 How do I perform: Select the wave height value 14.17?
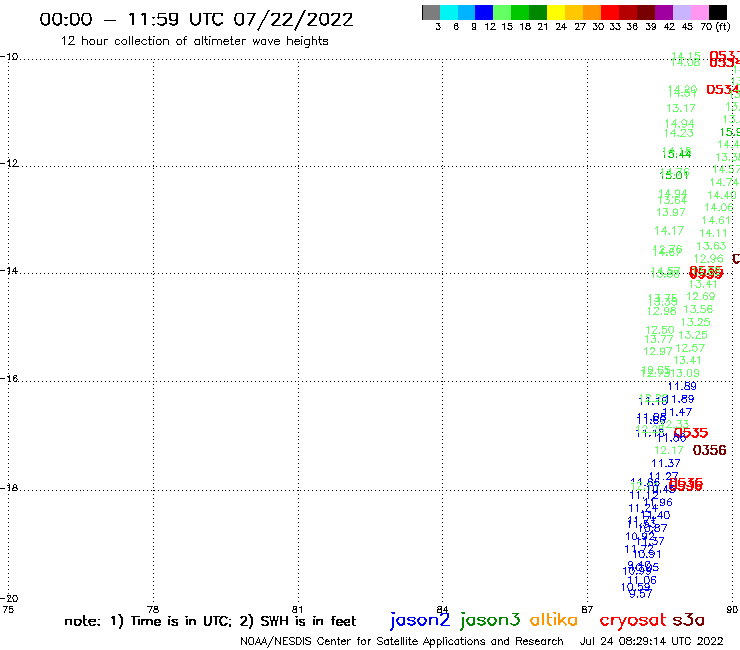coord(669,231)
